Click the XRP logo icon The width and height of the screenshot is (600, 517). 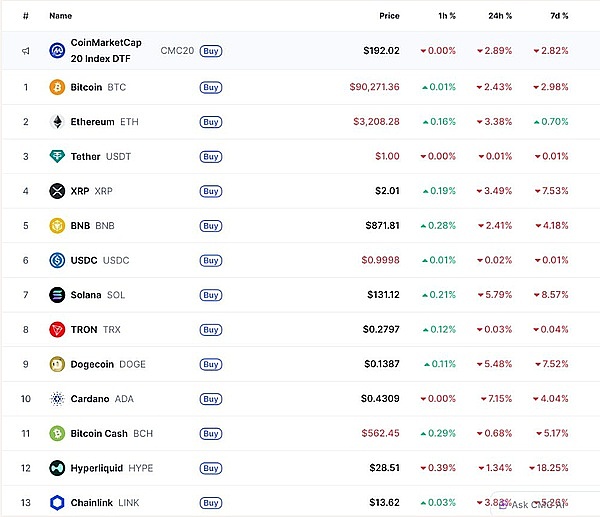pos(57,191)
